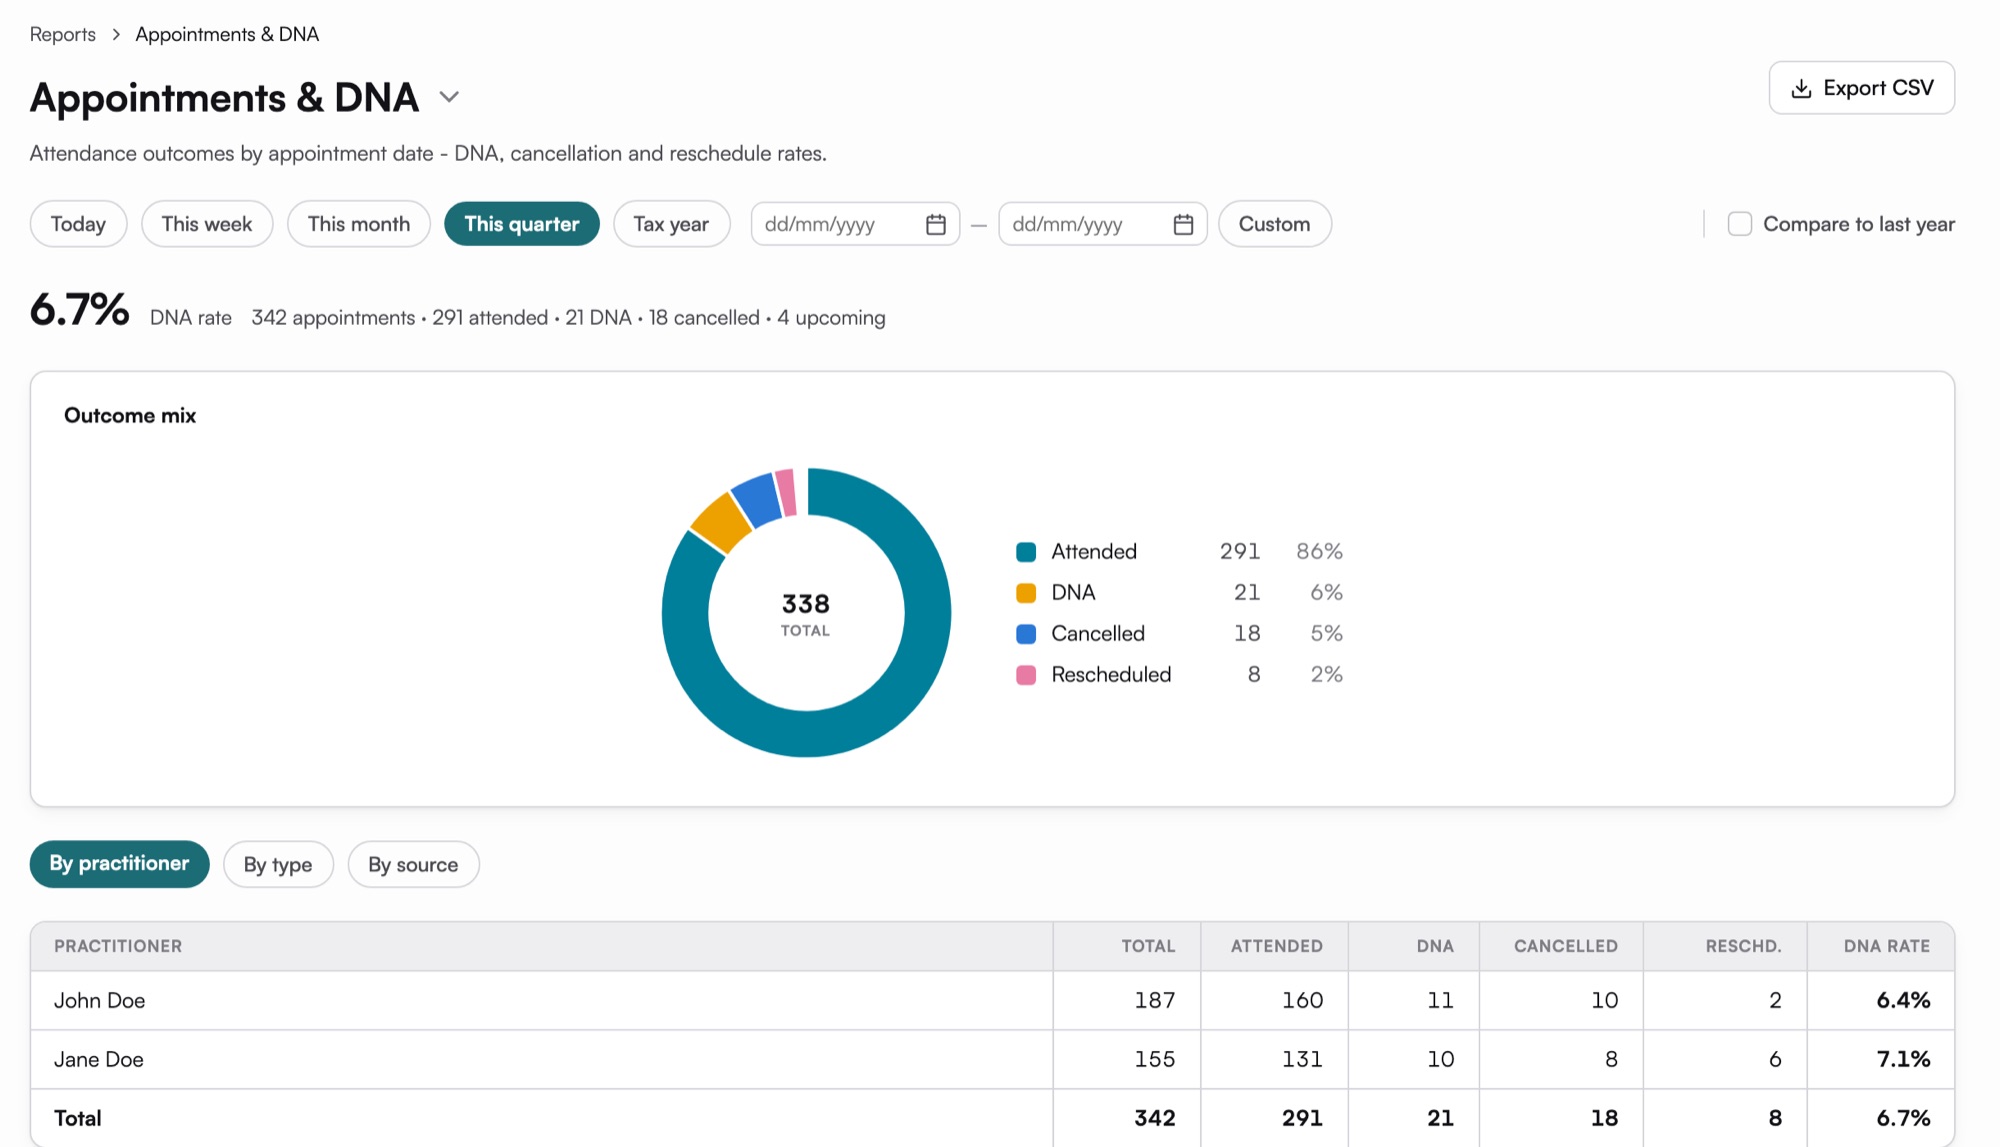Image resolution: width=2000 pixels, height=1147 pixels.
Task: Show the By practitioner breakdown
Action: (x=119, y=864)
